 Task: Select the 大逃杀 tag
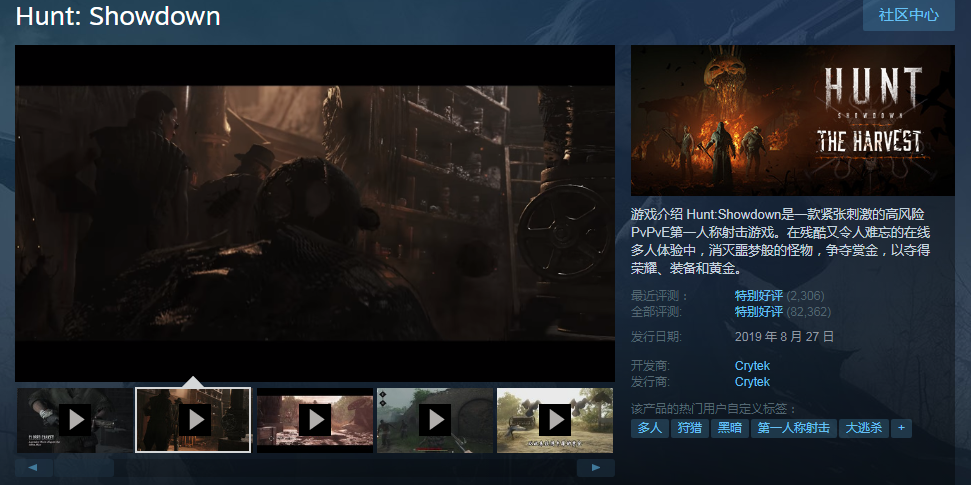[864, 428]
